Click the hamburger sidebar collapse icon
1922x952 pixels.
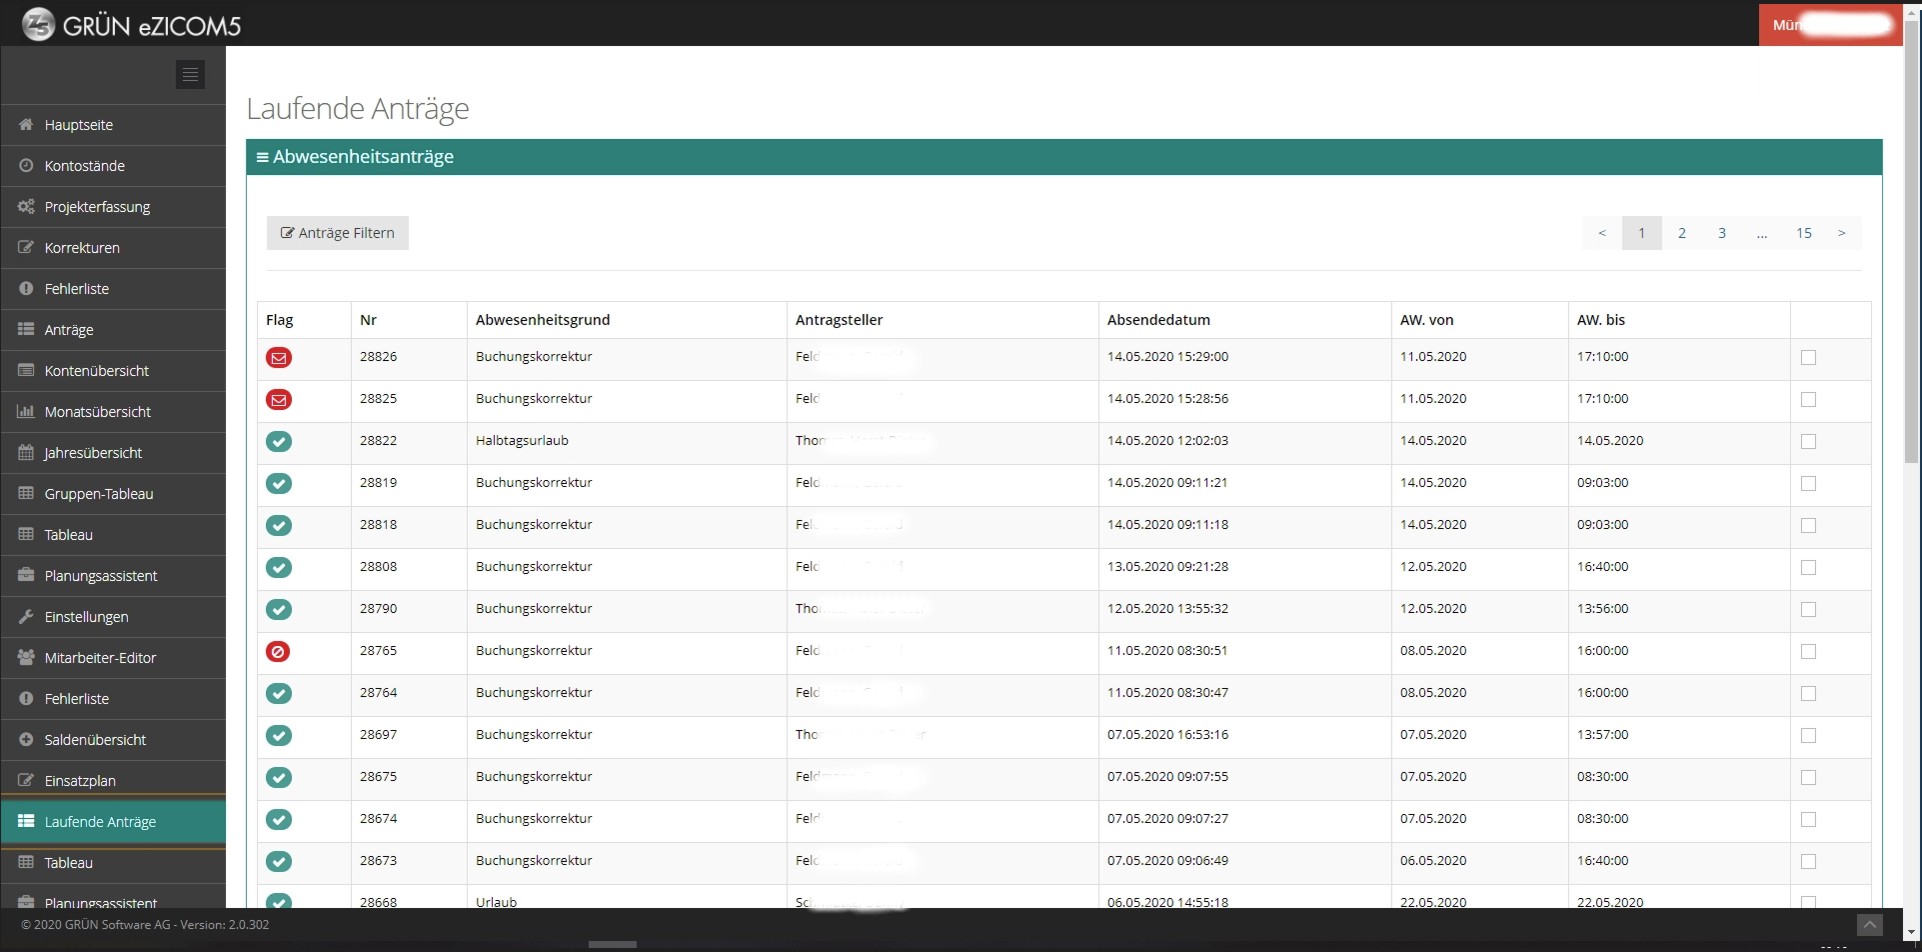click(x=190, y=75)
